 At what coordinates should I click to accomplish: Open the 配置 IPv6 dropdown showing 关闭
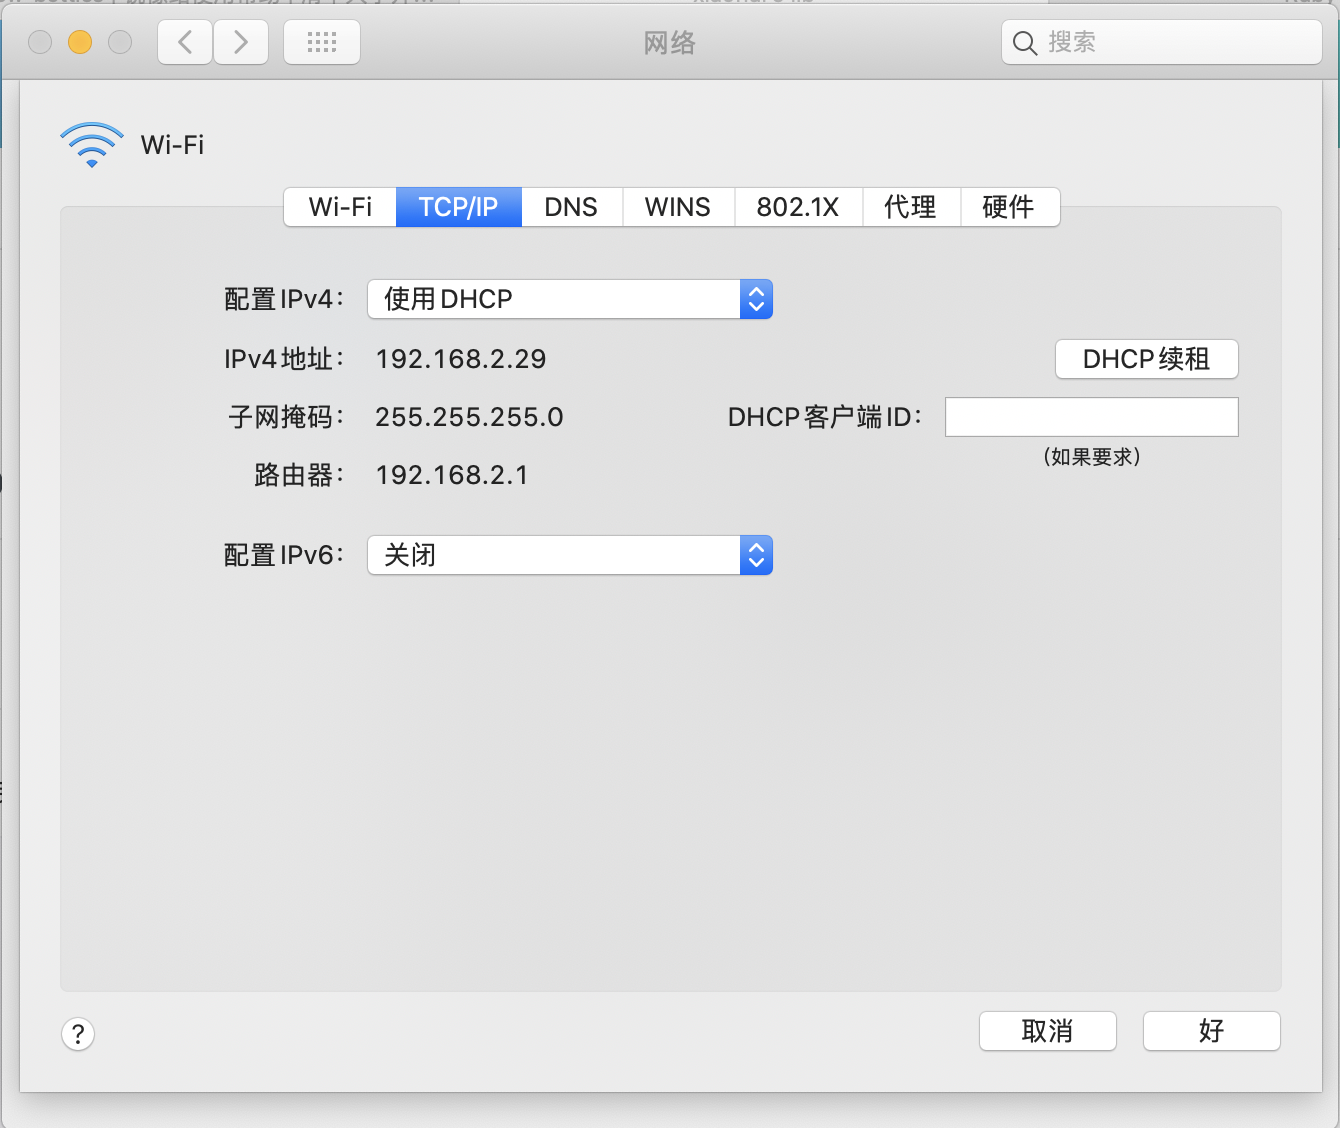point(570,555)
